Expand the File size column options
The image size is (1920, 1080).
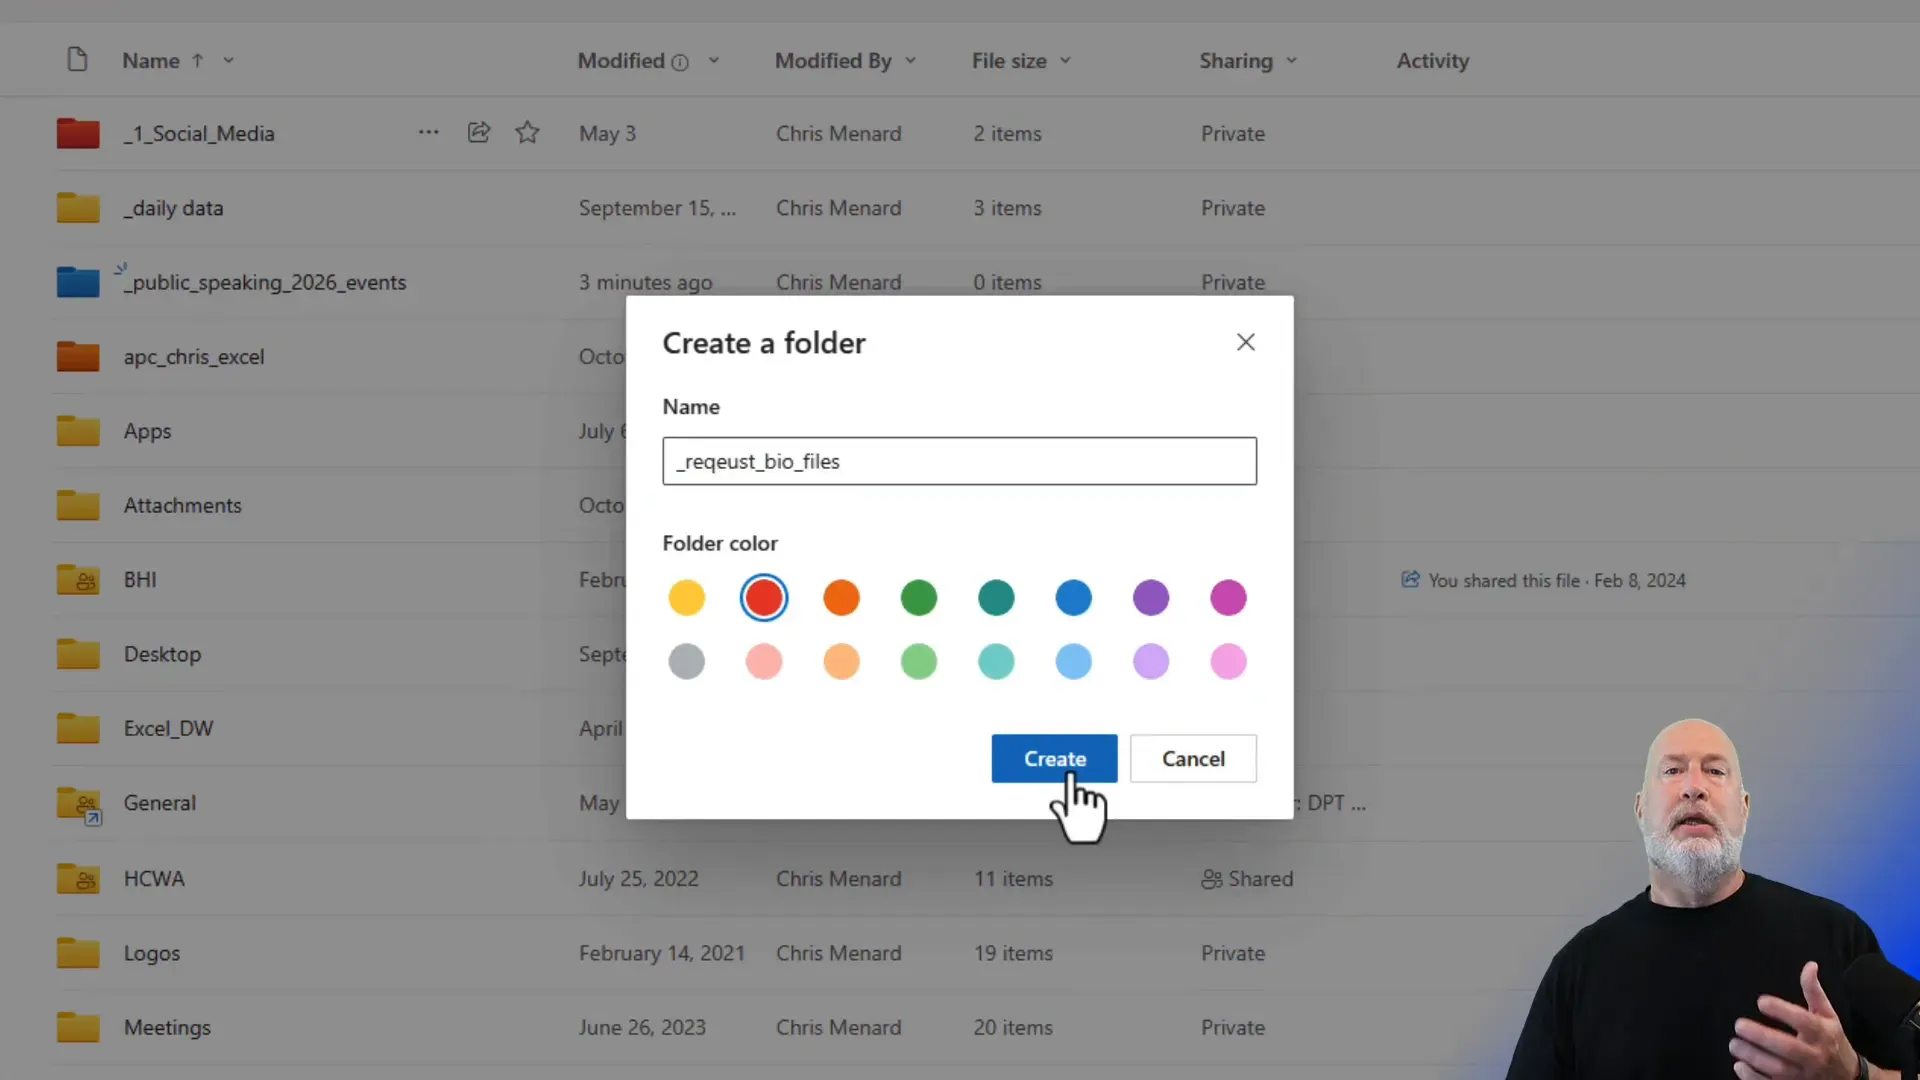click(1066, 61)
